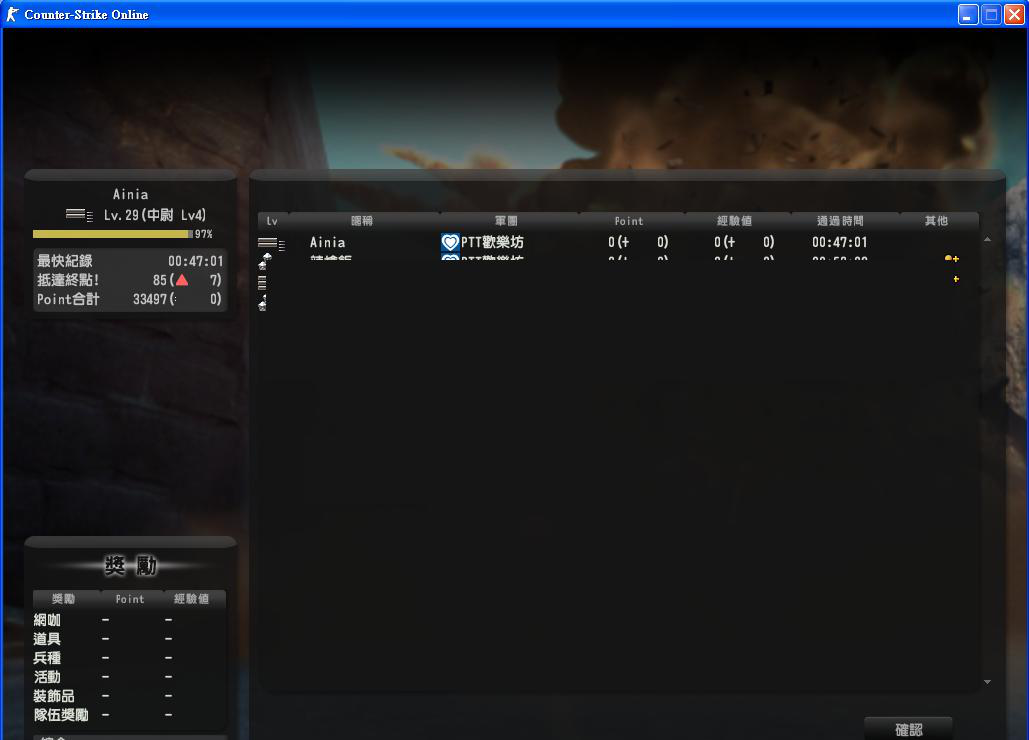Click the Point合計 total value 33497
Viewport: 1029px width, 740px height.
click(x=150, y=299)
